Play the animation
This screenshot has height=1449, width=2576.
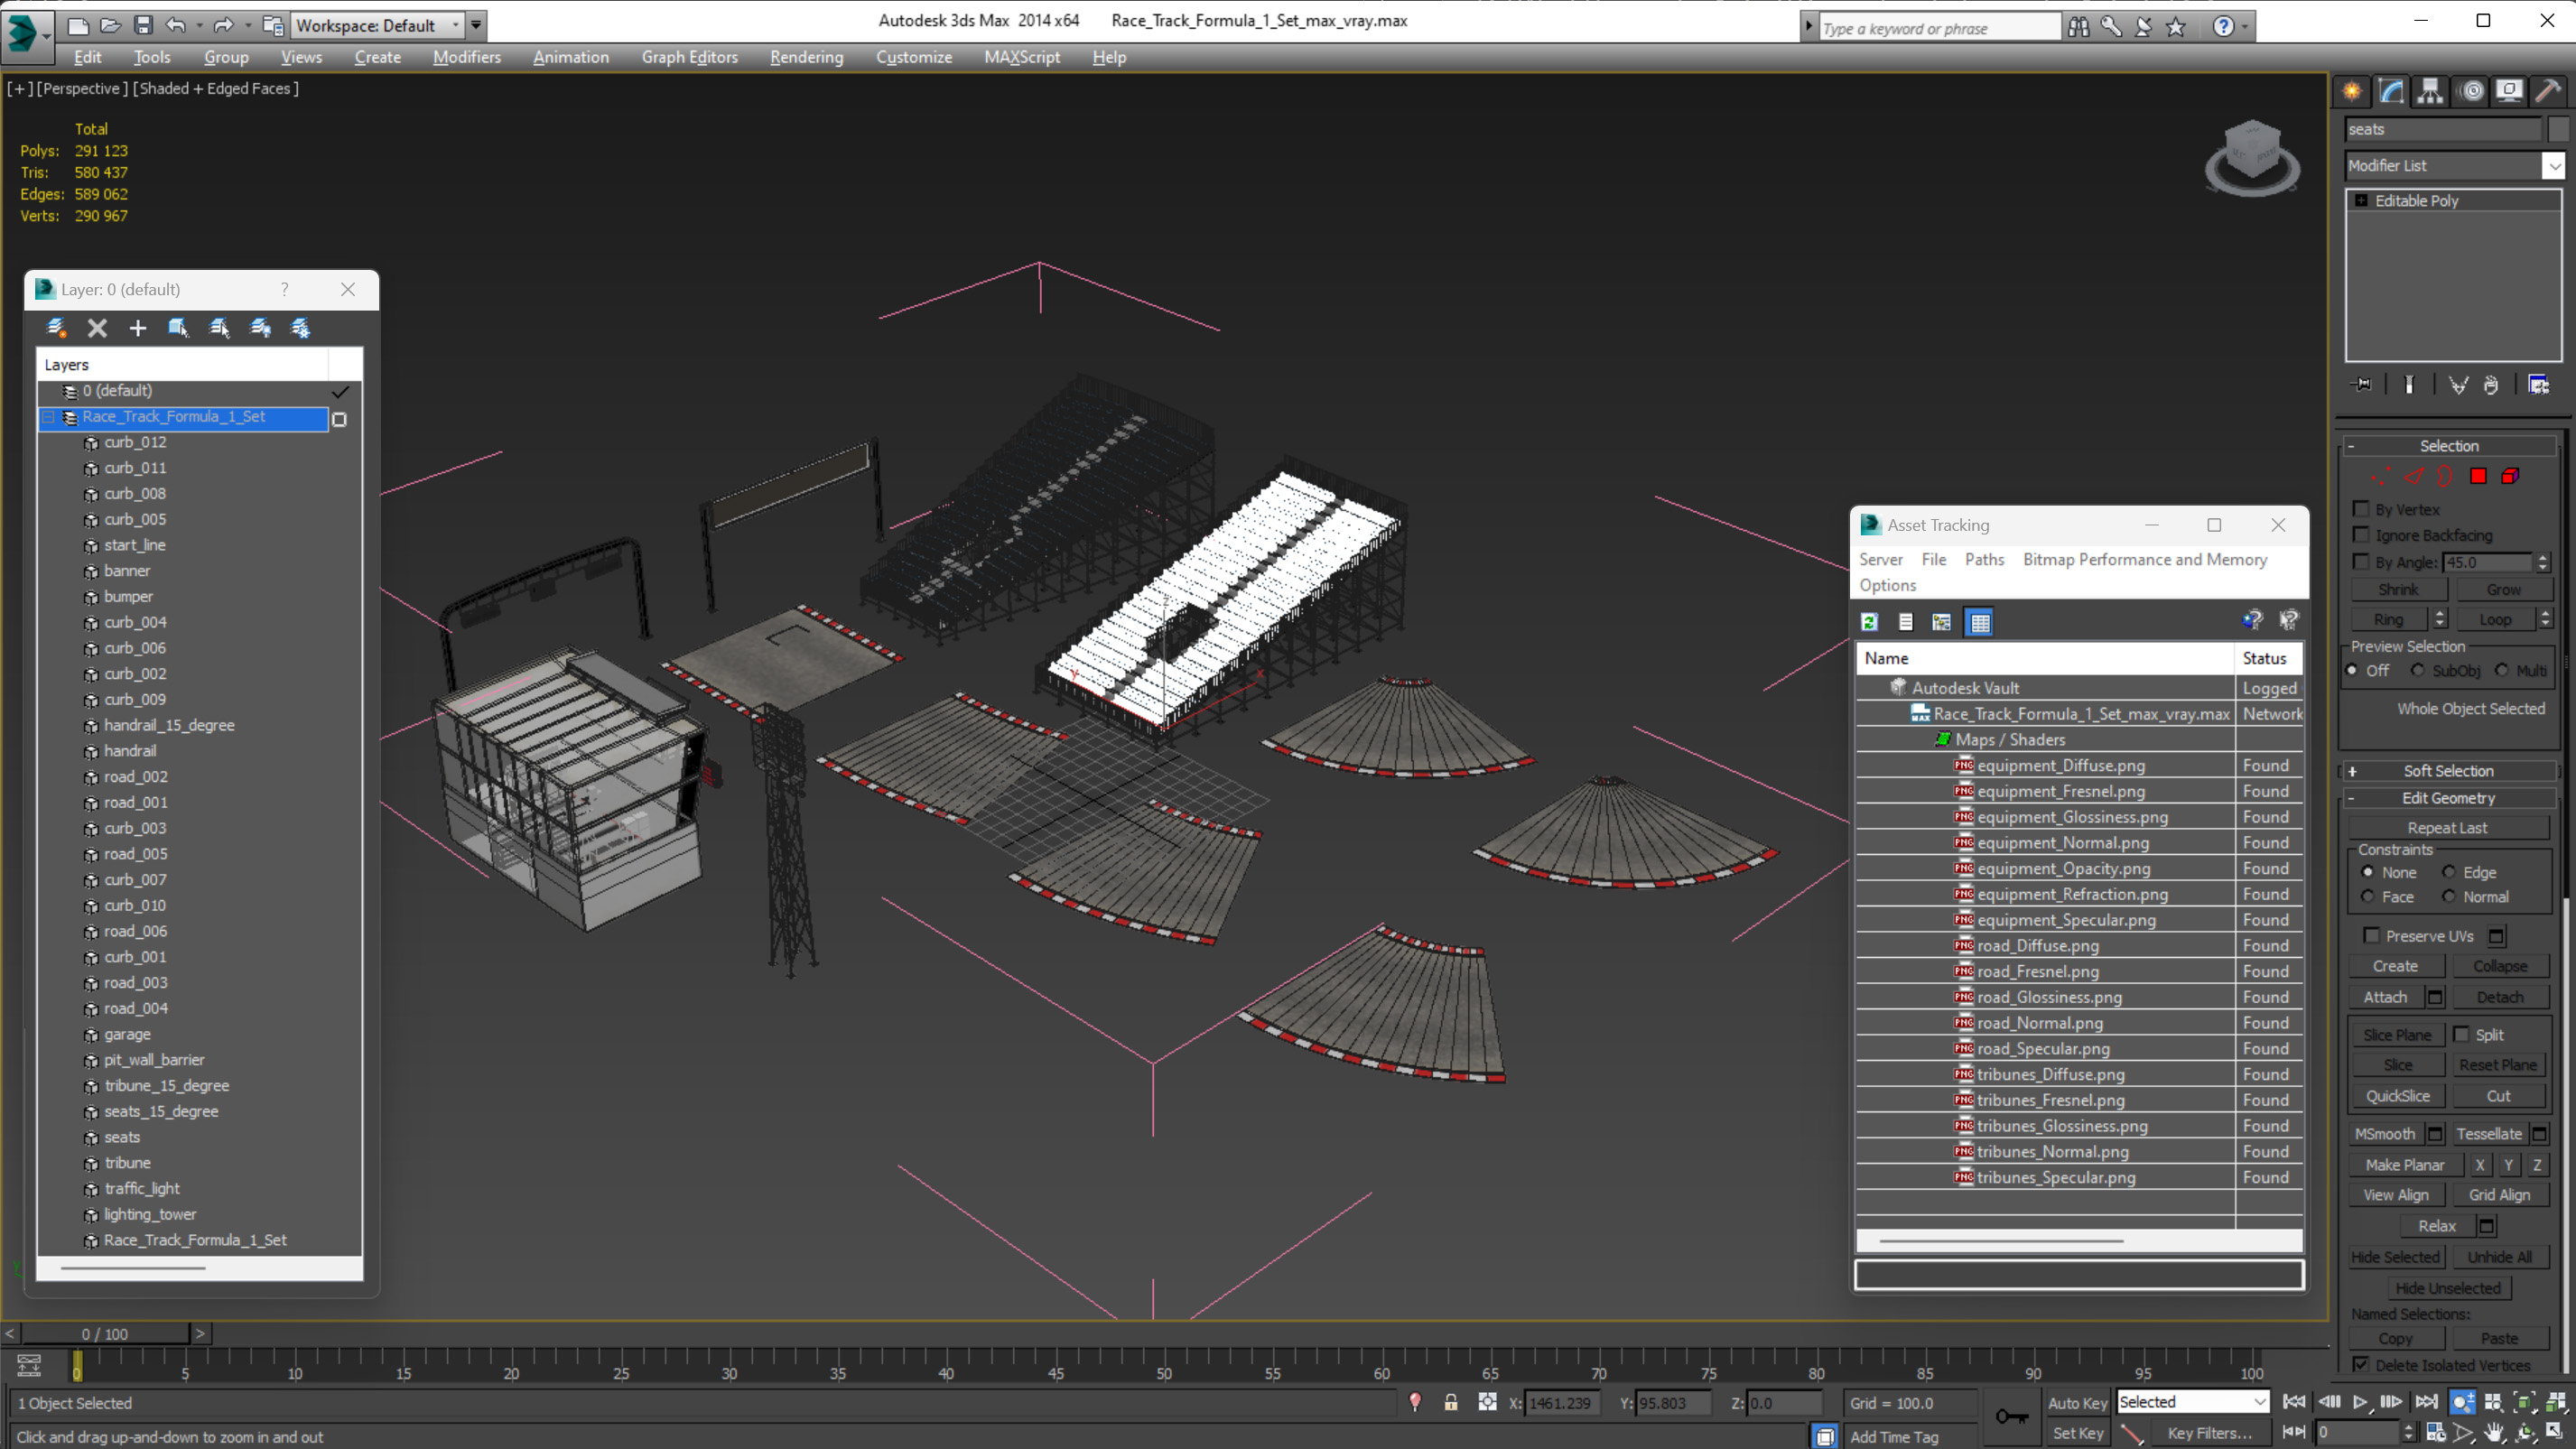click(2360, 1402)
